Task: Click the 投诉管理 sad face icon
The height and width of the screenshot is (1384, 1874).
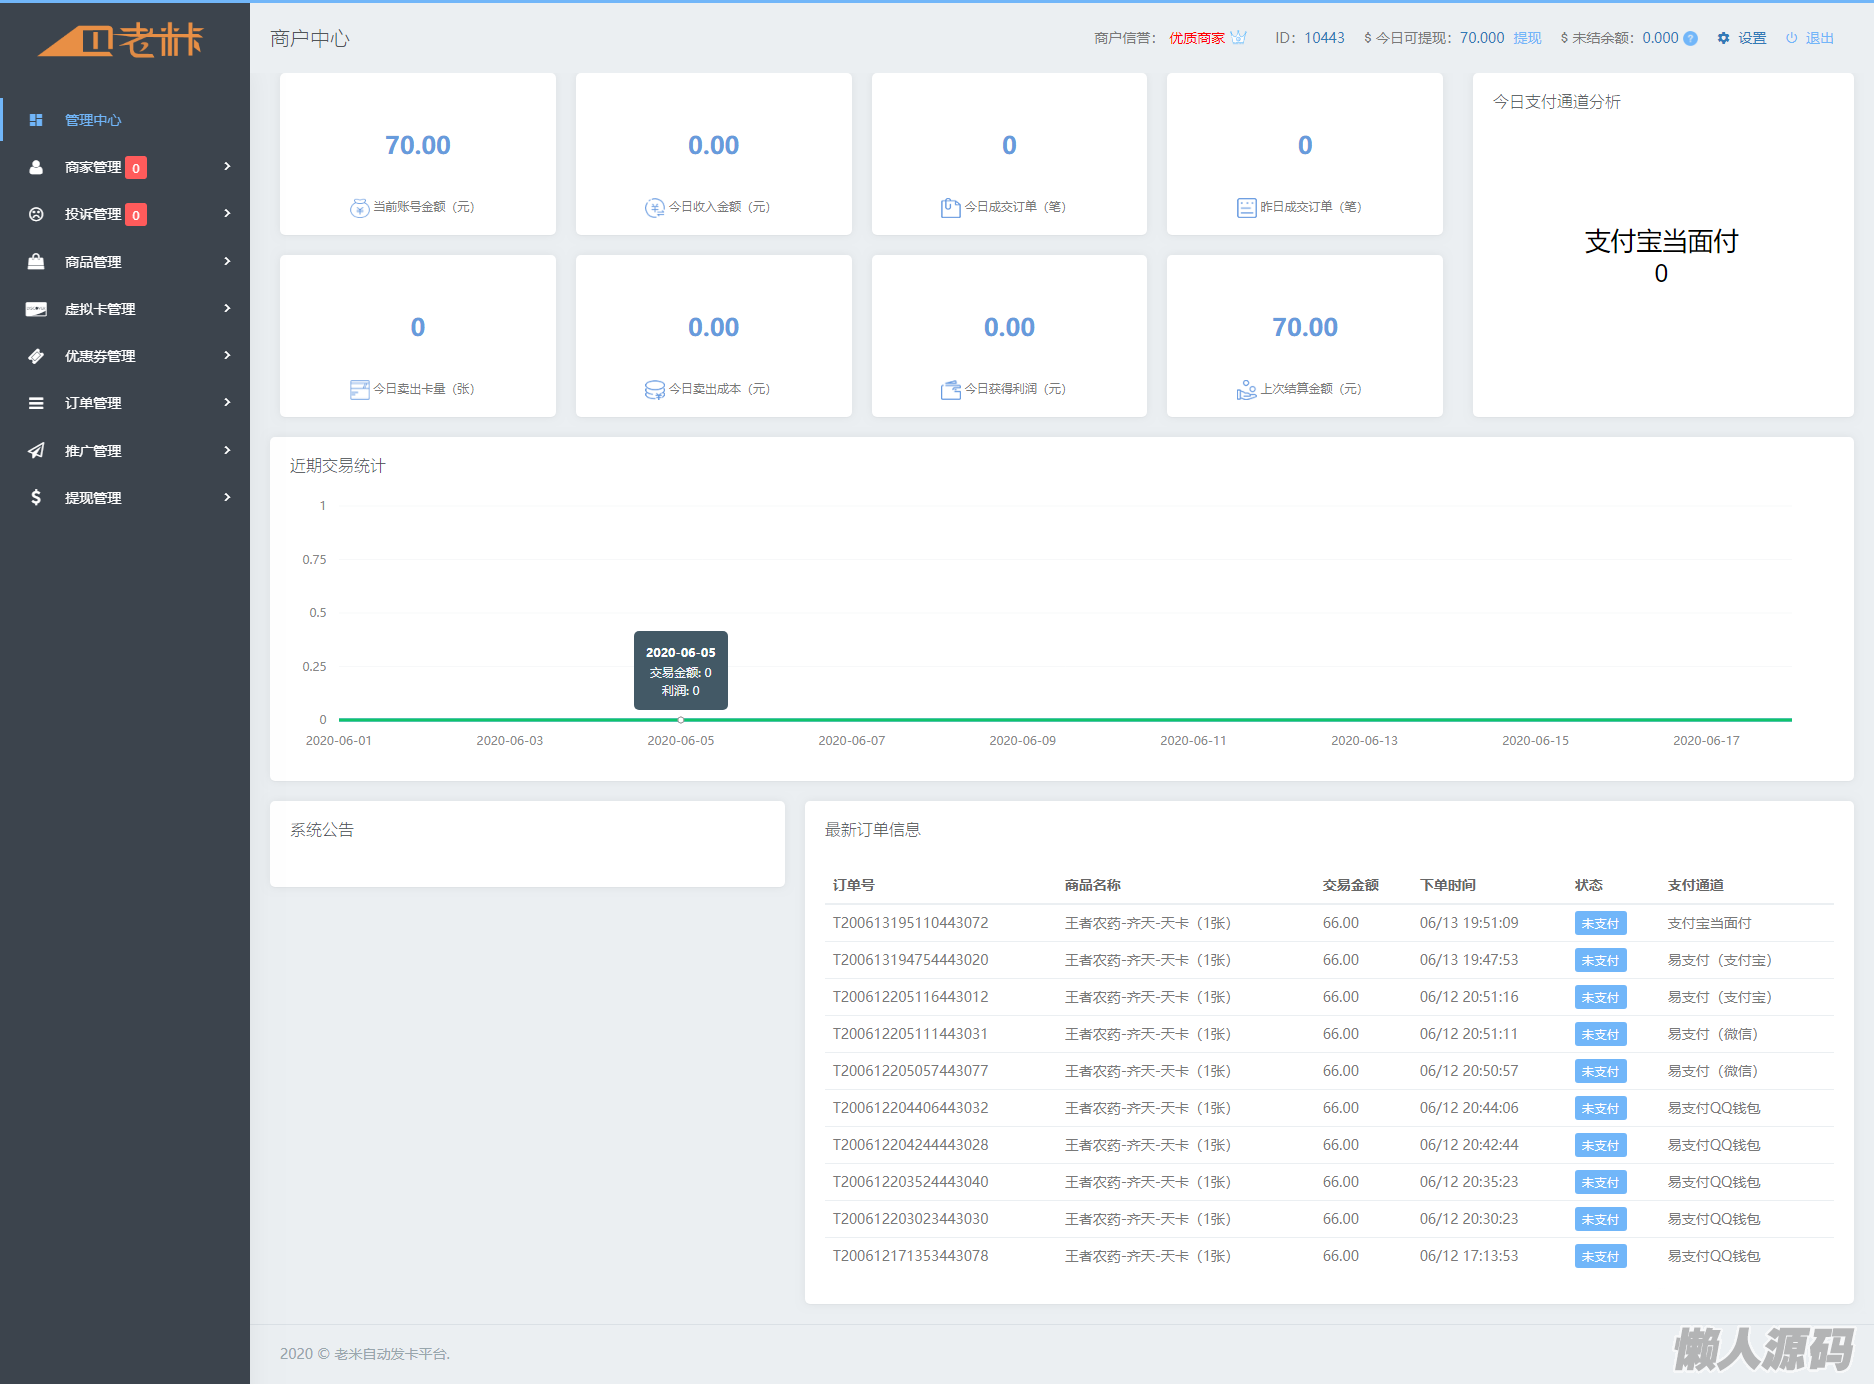Action: (x=36, y=214)
